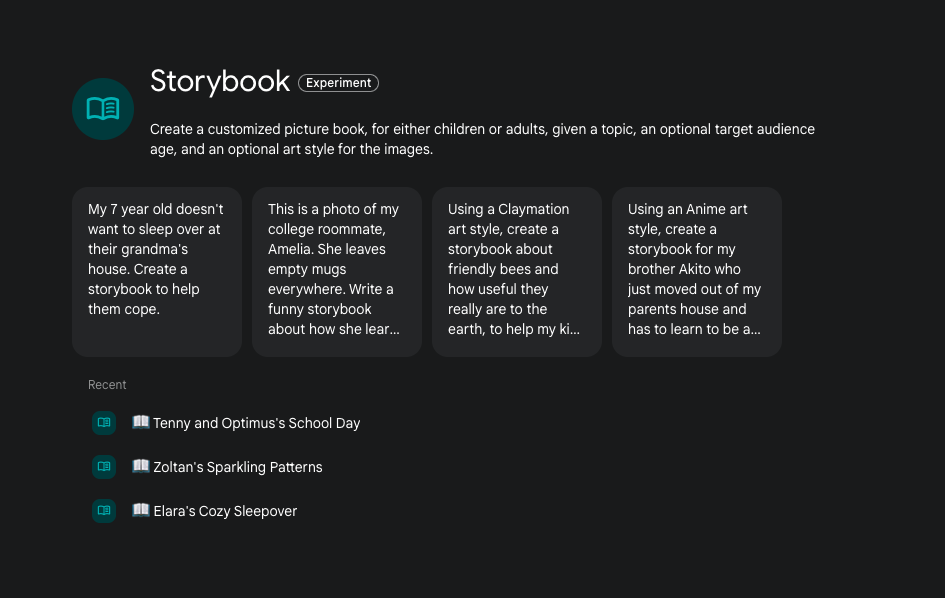This screenshot has width=945, height=598.
Task: Click the description line ending 'style for the images'
Action: [291, 149]
